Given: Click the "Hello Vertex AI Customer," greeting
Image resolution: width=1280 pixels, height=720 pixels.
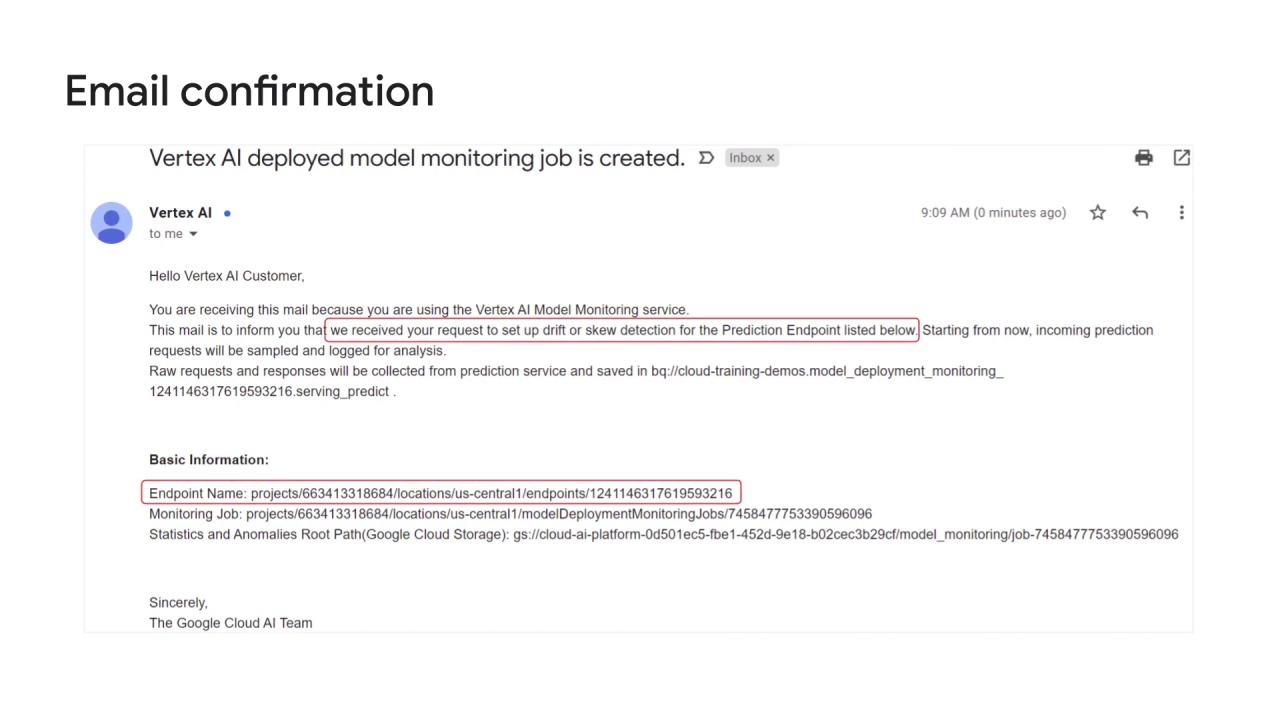Looking at the screenshot, I should tap(227, 276).
